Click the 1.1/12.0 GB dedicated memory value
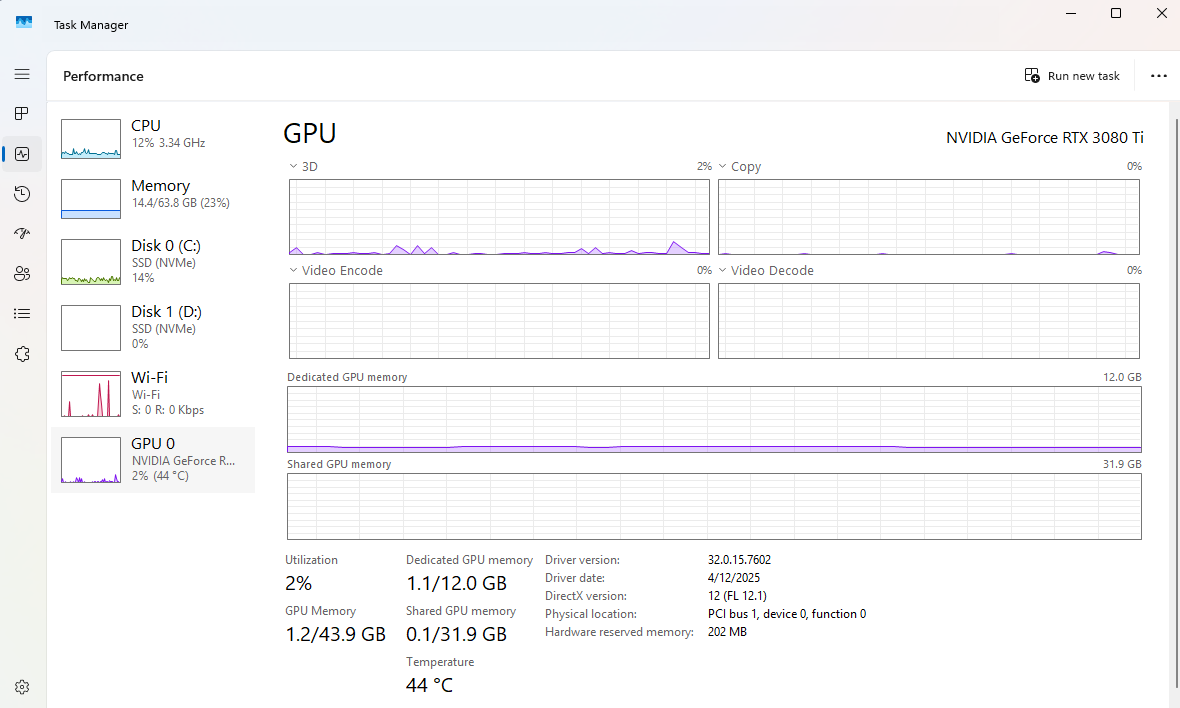Viewport: 1180px width, 708px height. (x=457, y=583)
